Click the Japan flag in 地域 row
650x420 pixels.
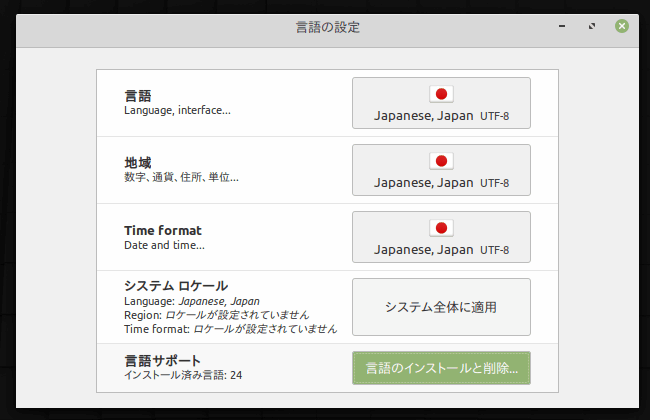(x=441, y=161)
